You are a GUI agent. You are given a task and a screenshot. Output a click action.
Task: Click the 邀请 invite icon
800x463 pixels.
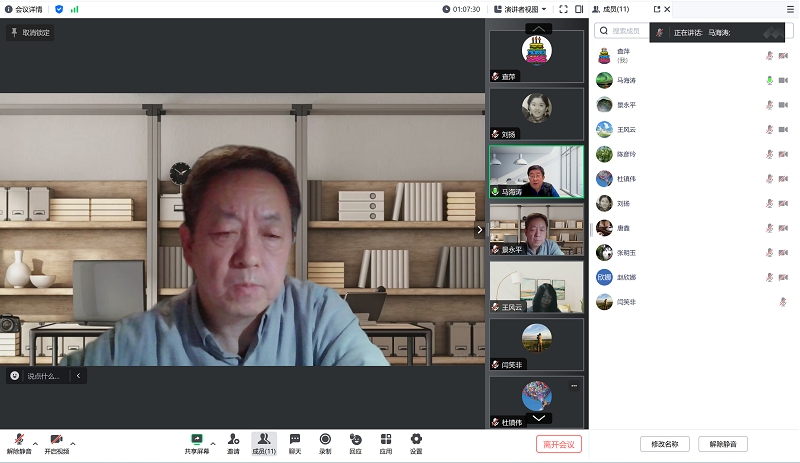233,440
